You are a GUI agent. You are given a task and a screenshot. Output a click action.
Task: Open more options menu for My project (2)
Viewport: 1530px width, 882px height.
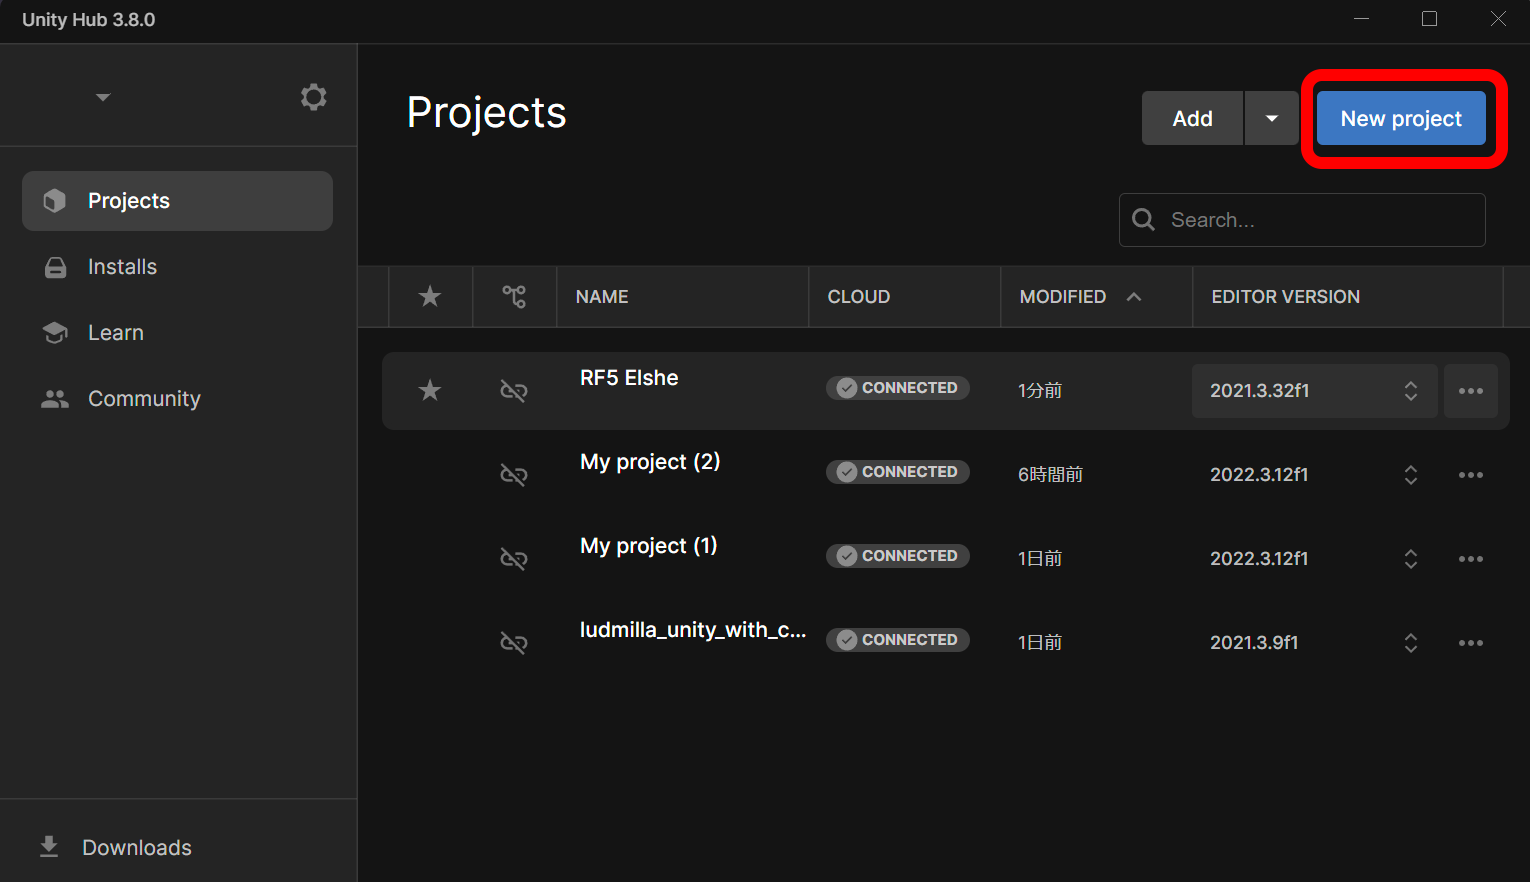pyautogui.click(x=1471, y=475)
